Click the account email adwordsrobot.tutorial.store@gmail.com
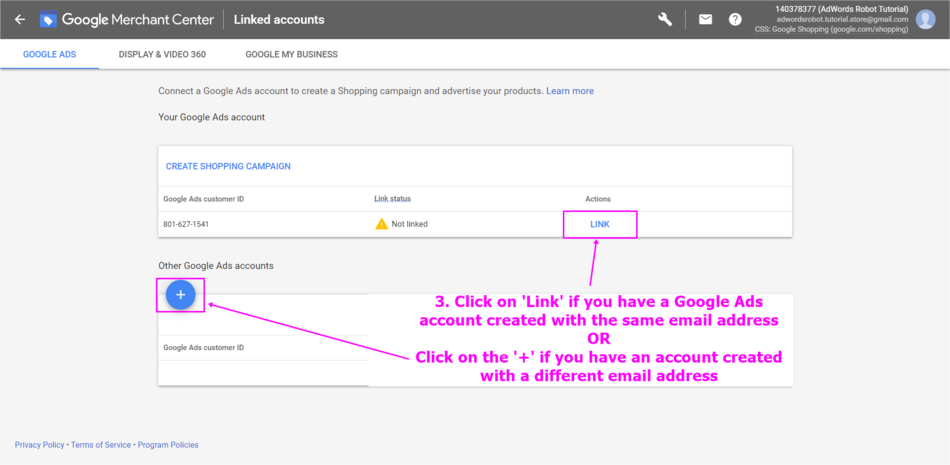 842,19
